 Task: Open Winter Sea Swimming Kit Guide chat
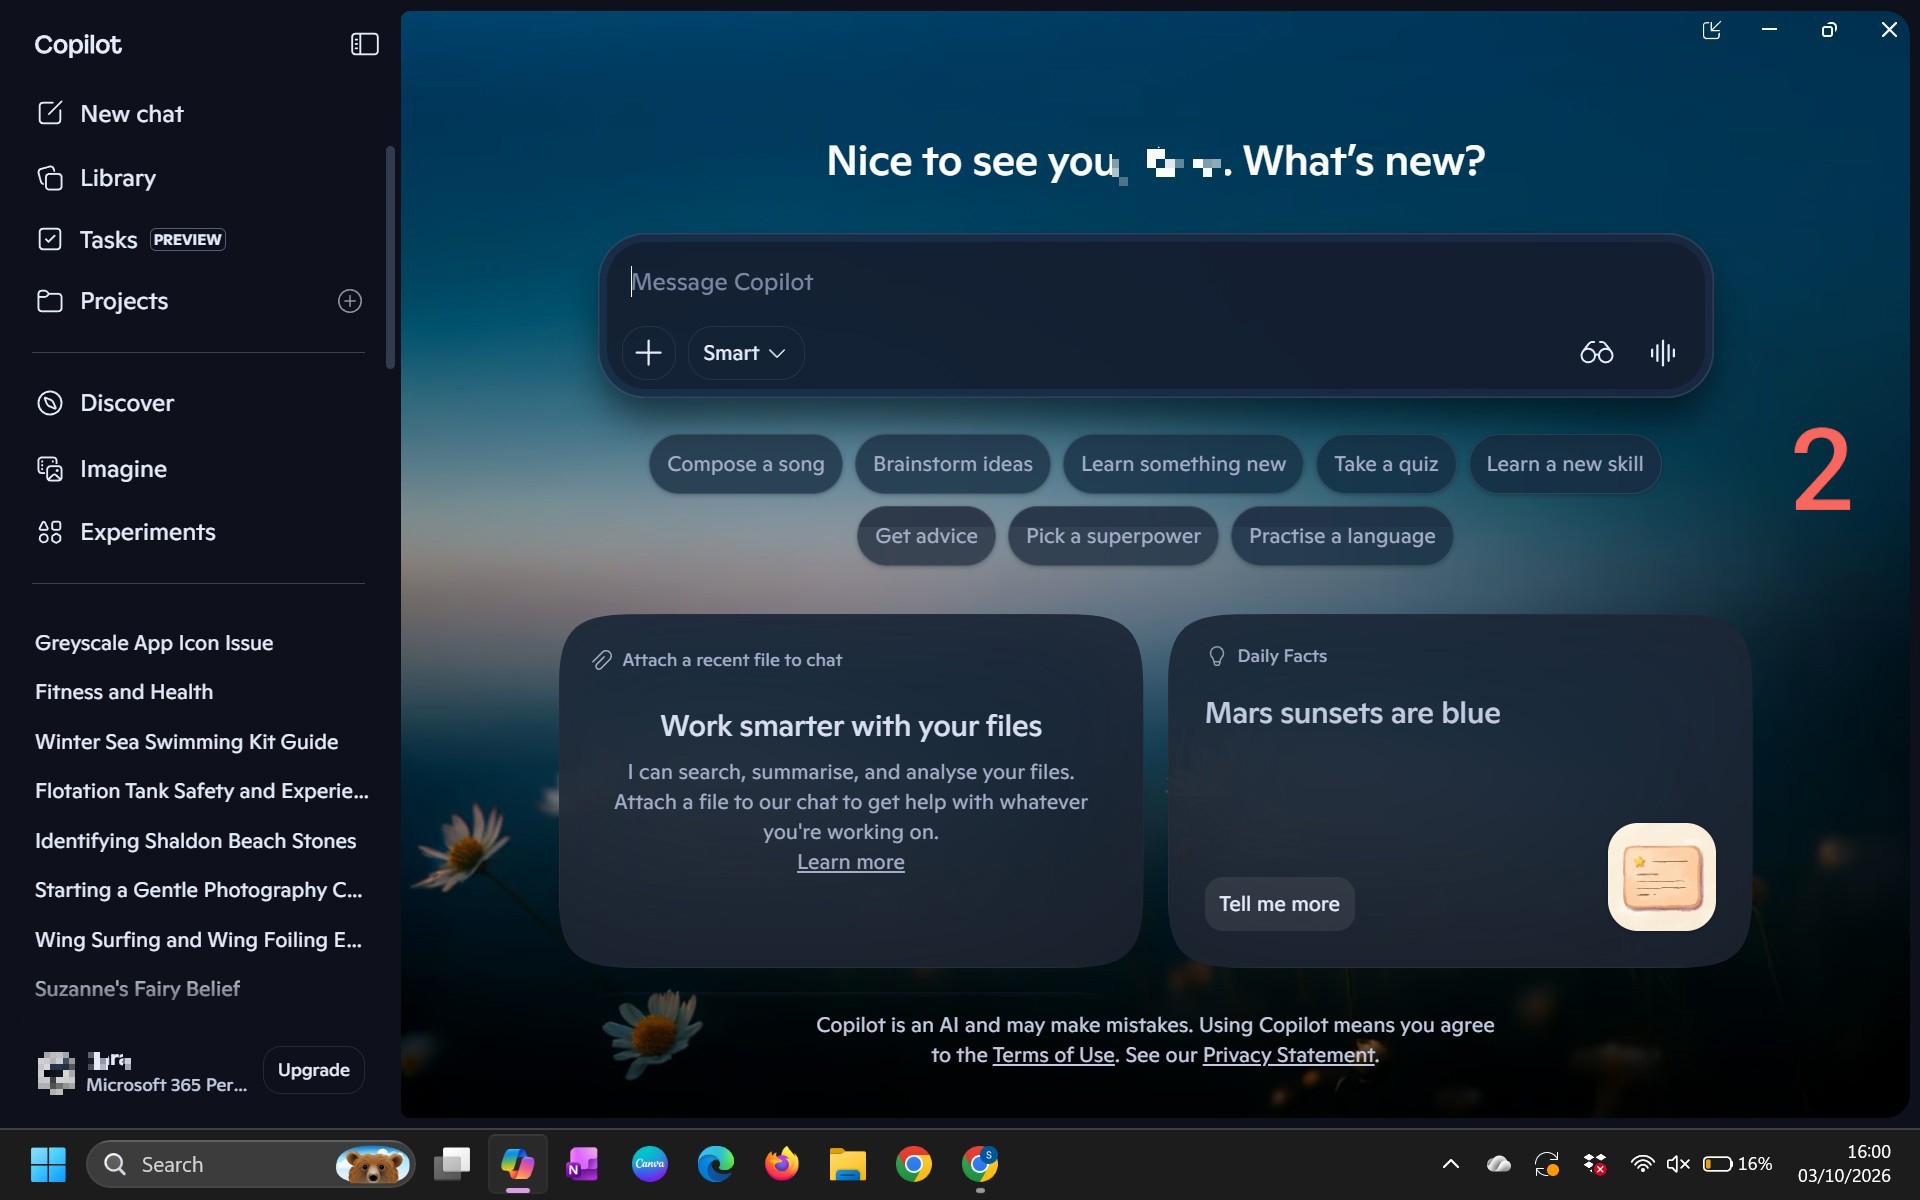pyautogui.click(x=186, y=742)
